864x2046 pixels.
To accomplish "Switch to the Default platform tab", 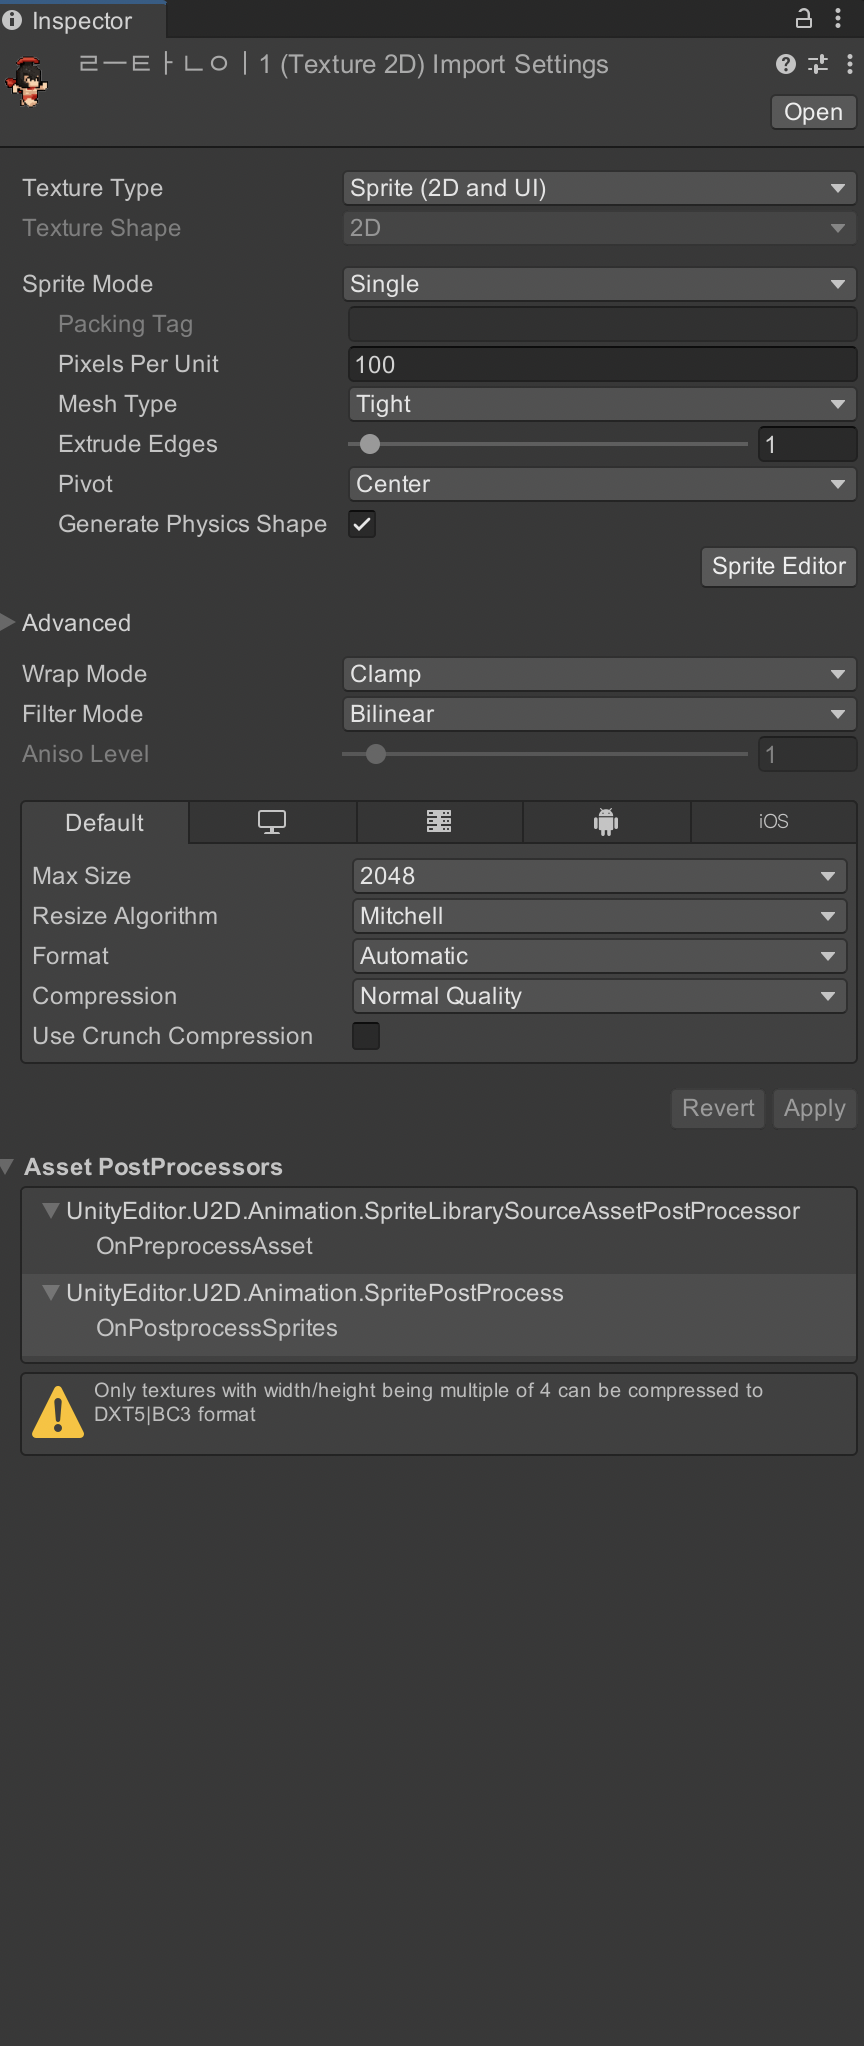I will tap(105, 822).
